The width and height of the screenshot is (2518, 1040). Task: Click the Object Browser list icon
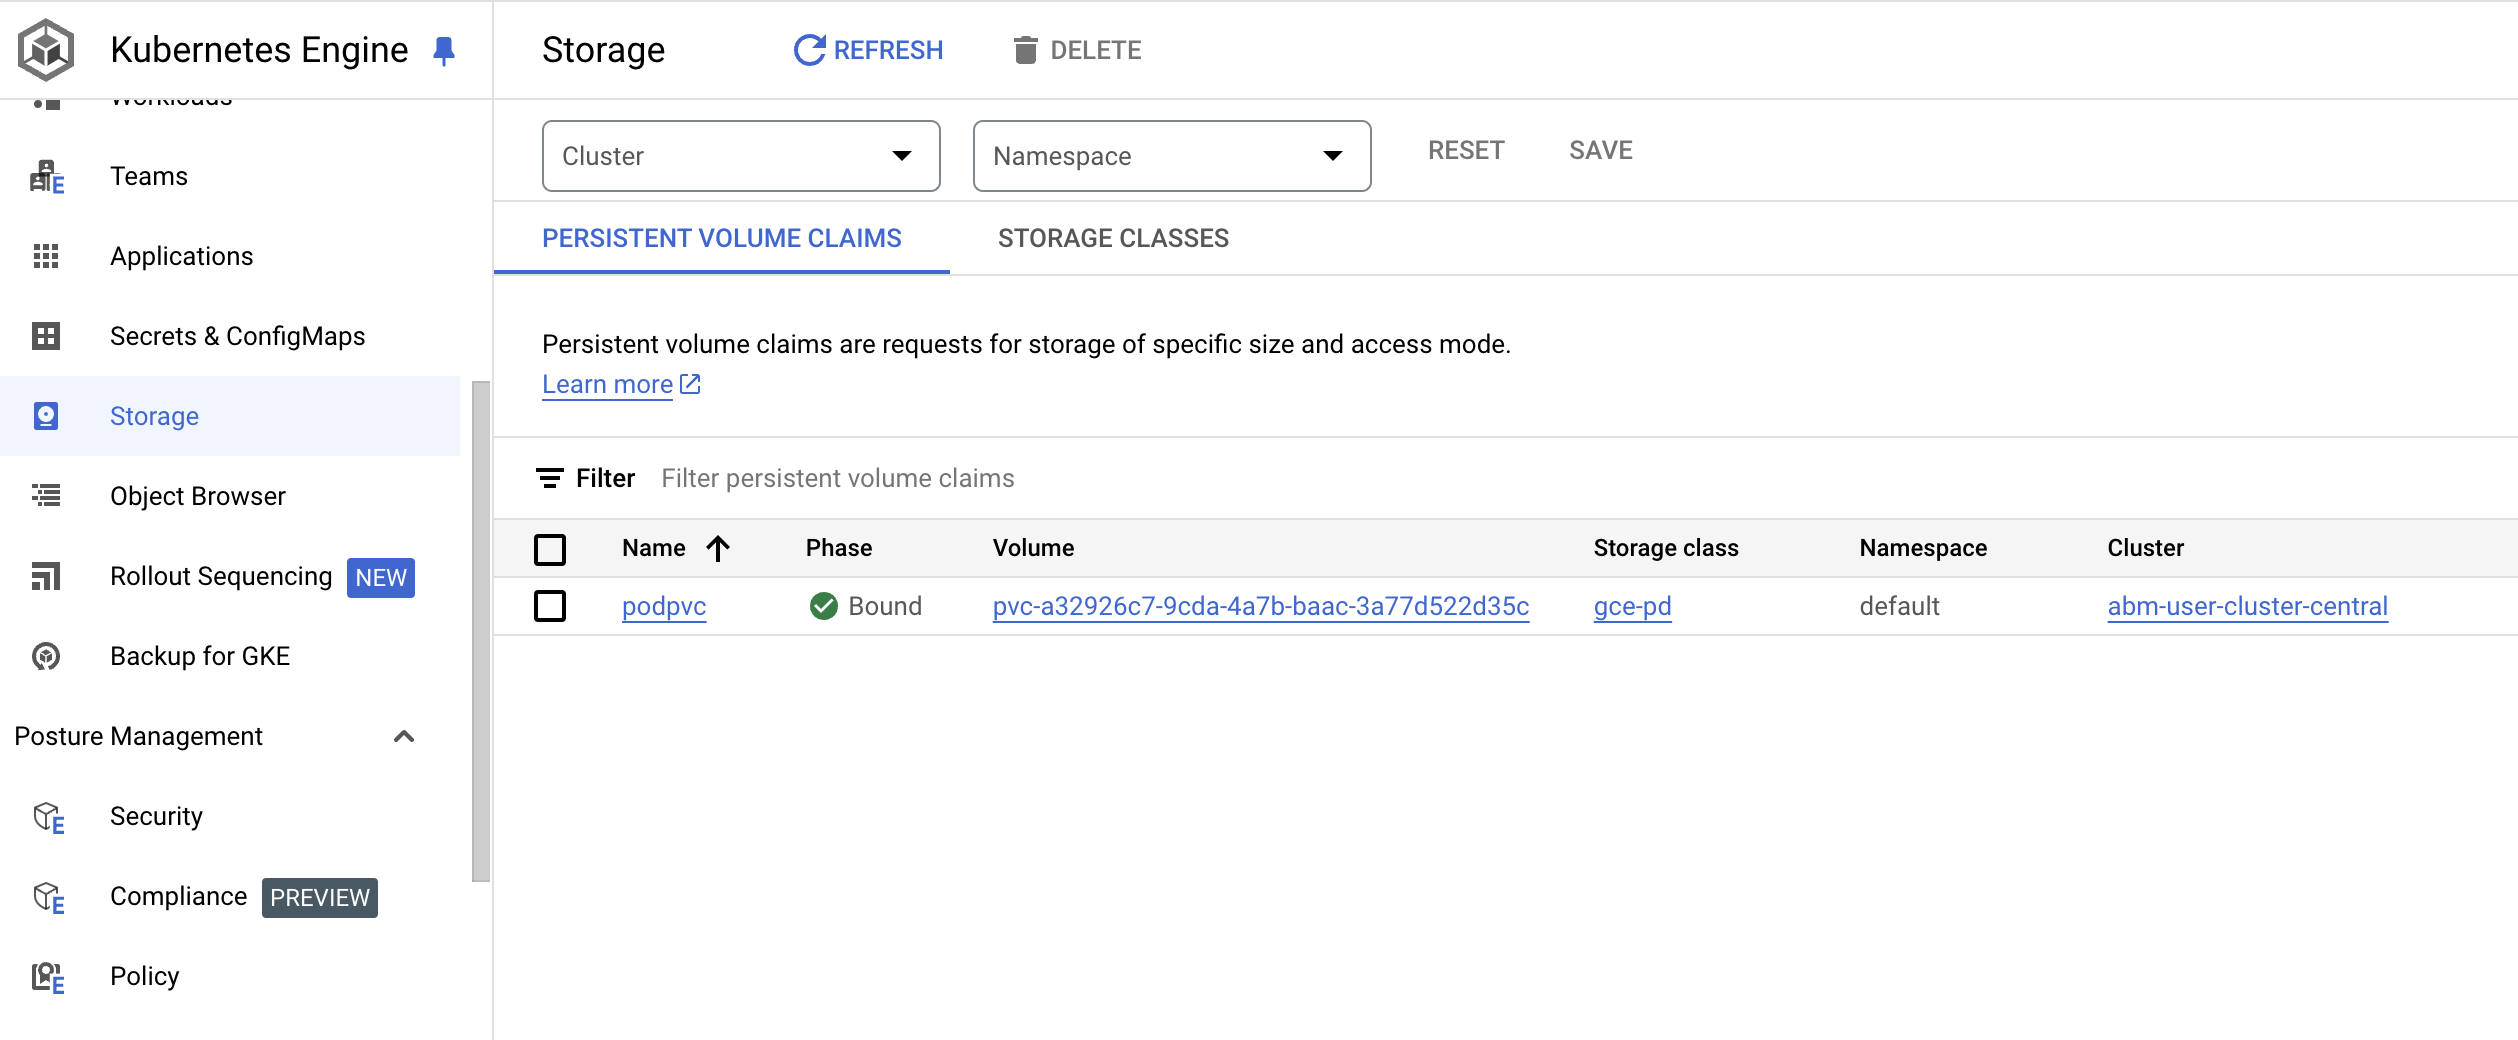pos(46,495)
